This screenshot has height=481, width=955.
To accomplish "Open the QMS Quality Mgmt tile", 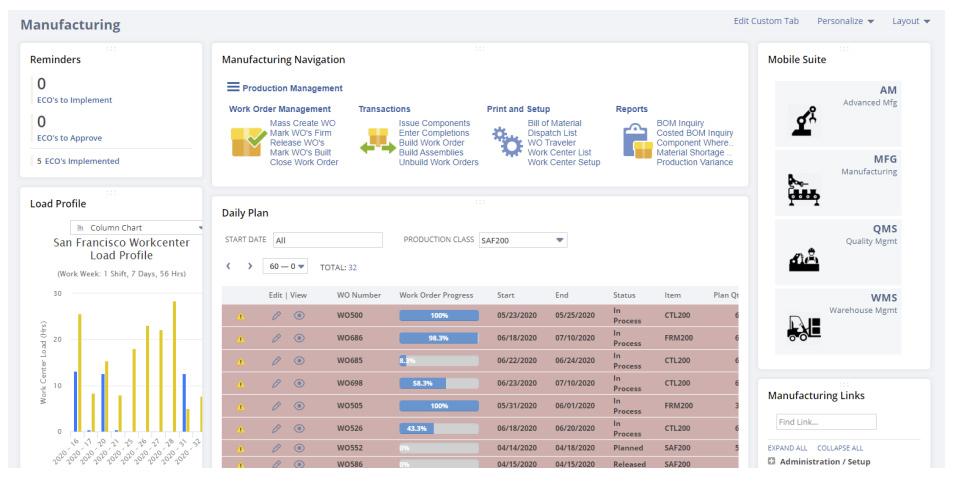I will pyautogui.click(x=837, y=252).
